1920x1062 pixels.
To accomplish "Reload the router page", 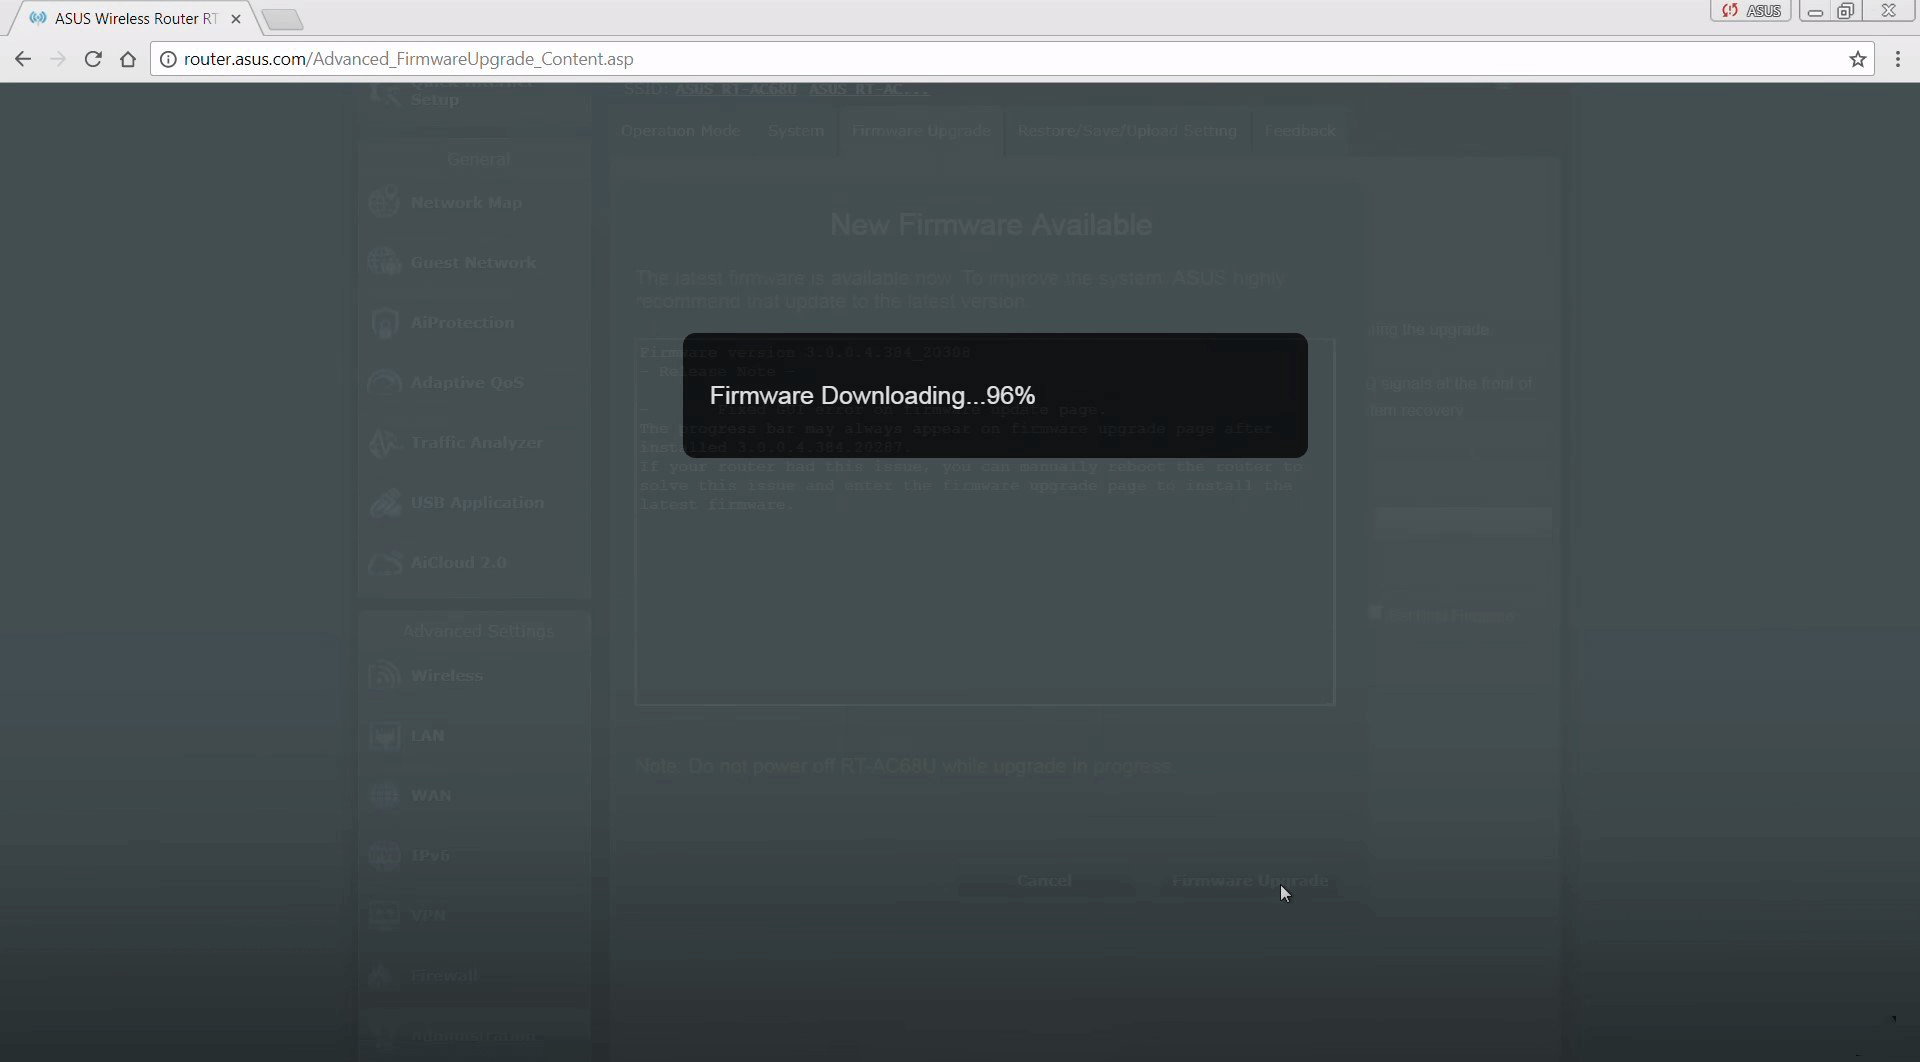I will click(93, 59).
